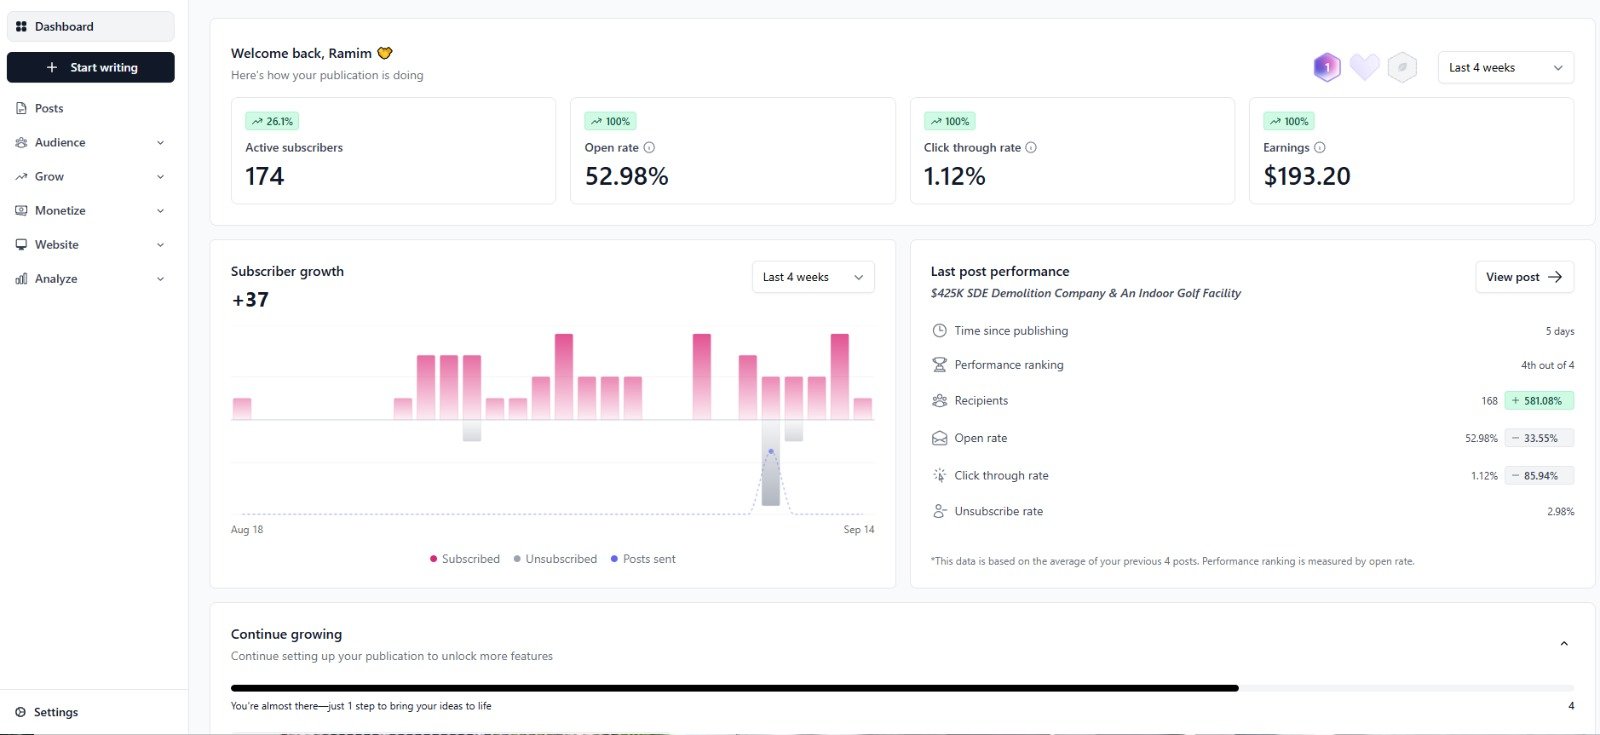Toggle the Unsubscribed legend series
1600x735 pixels.
[555, 559]
